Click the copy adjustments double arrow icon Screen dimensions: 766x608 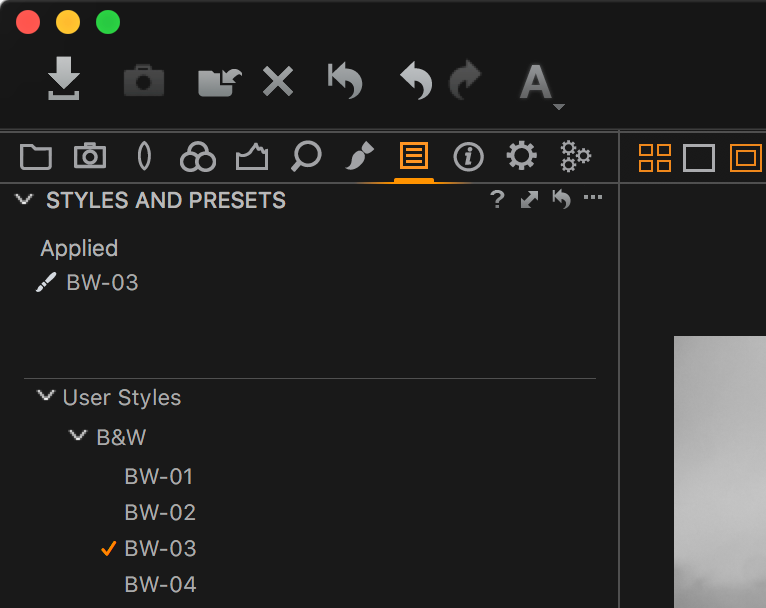(529, 199)
